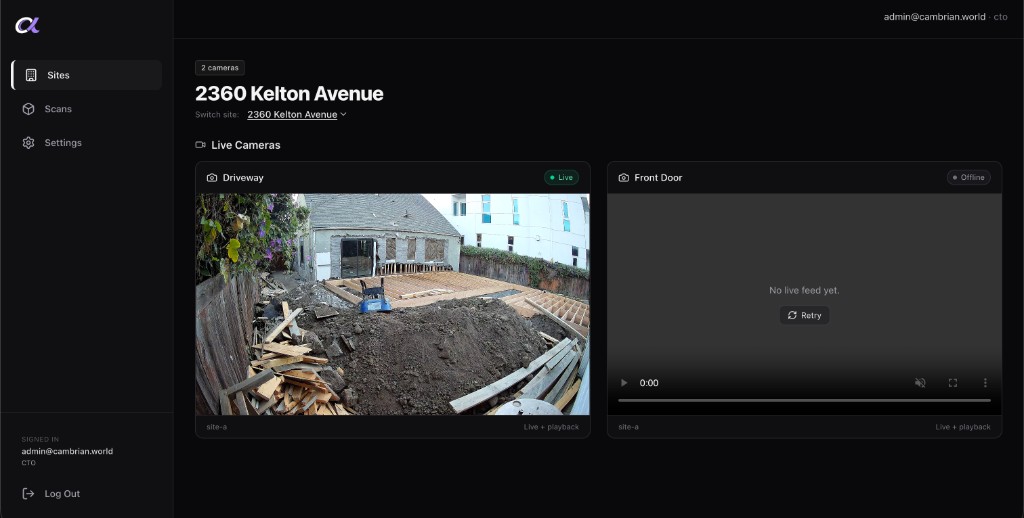Click the 2360 Kelton Avenue heading
1024x518 pixels.
(289, 93)
